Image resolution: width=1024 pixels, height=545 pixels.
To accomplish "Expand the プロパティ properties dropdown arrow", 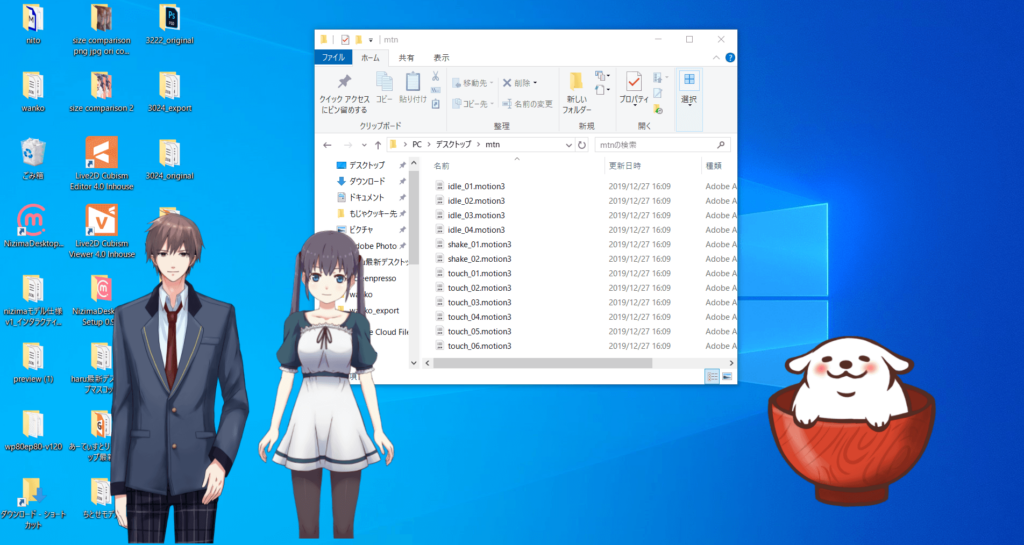I will [x=634, y=106].
